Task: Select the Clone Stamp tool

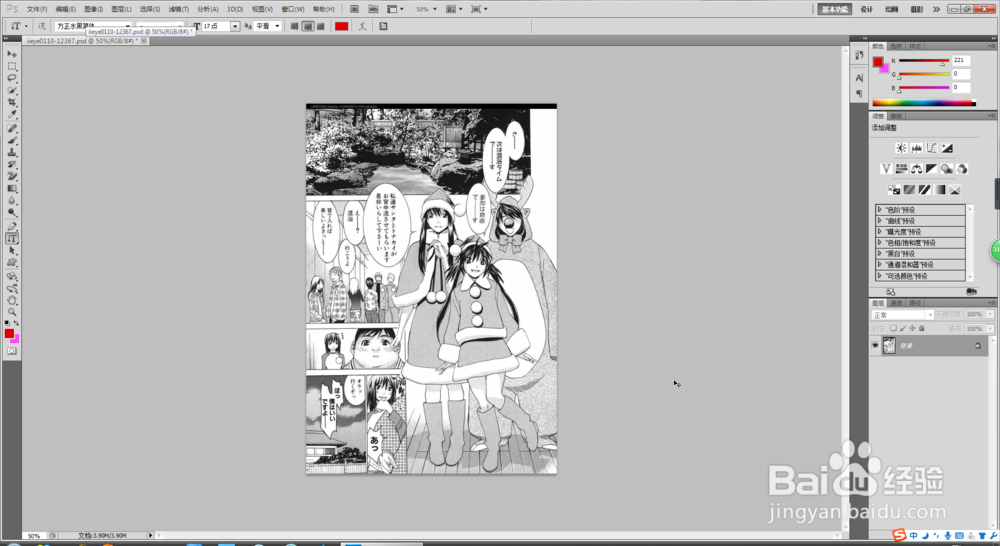Action: click(x=12, y=152)
